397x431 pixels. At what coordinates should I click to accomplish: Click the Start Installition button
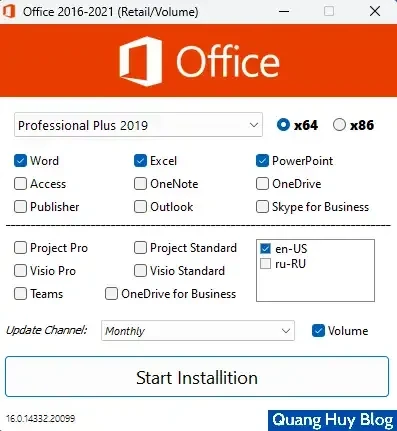[x=197, y=377]
